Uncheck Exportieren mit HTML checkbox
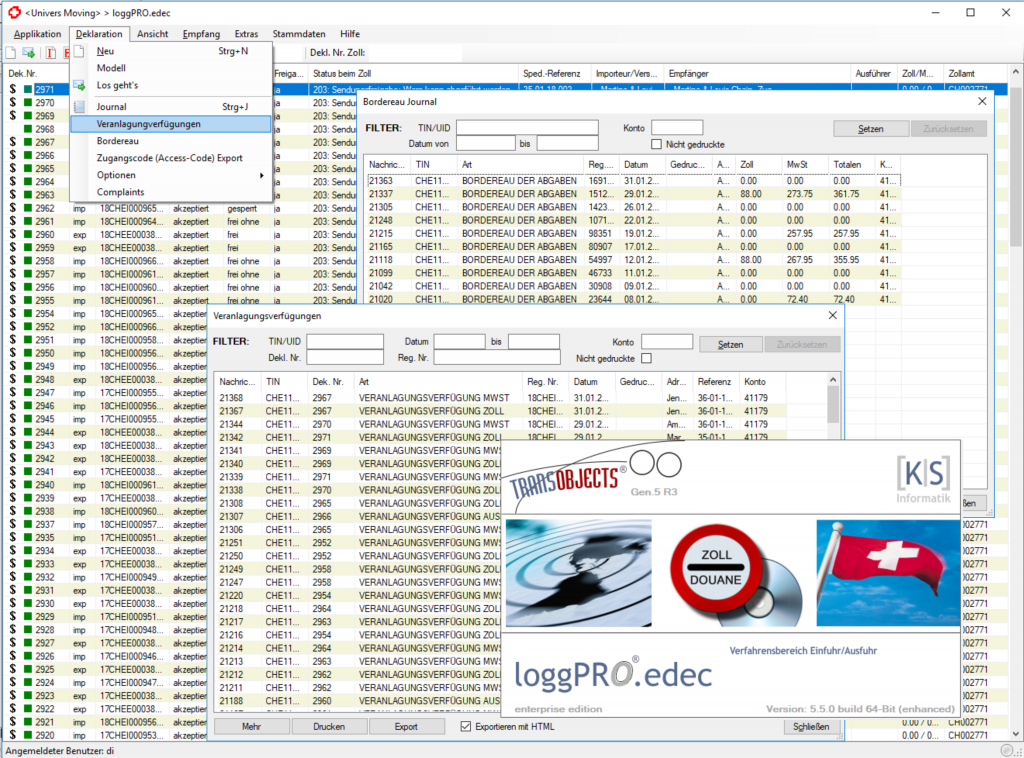Image resolution: width=1024 pixels, height=758 pixels. point(466,726)
